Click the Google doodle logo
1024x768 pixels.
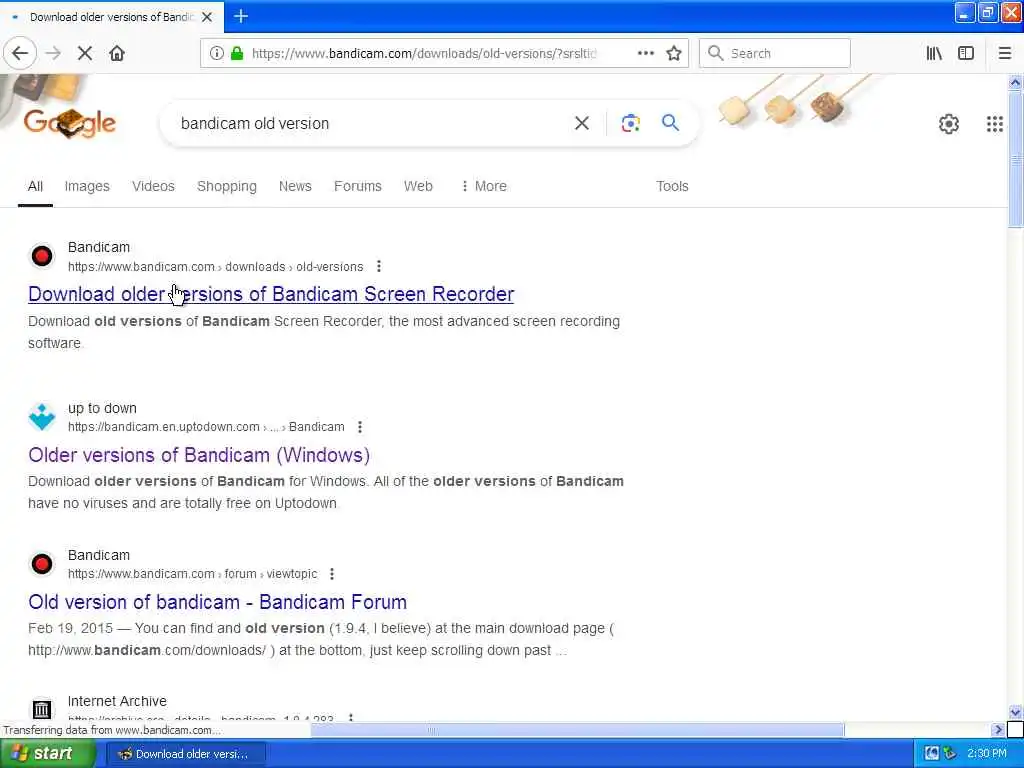point(69,122)
